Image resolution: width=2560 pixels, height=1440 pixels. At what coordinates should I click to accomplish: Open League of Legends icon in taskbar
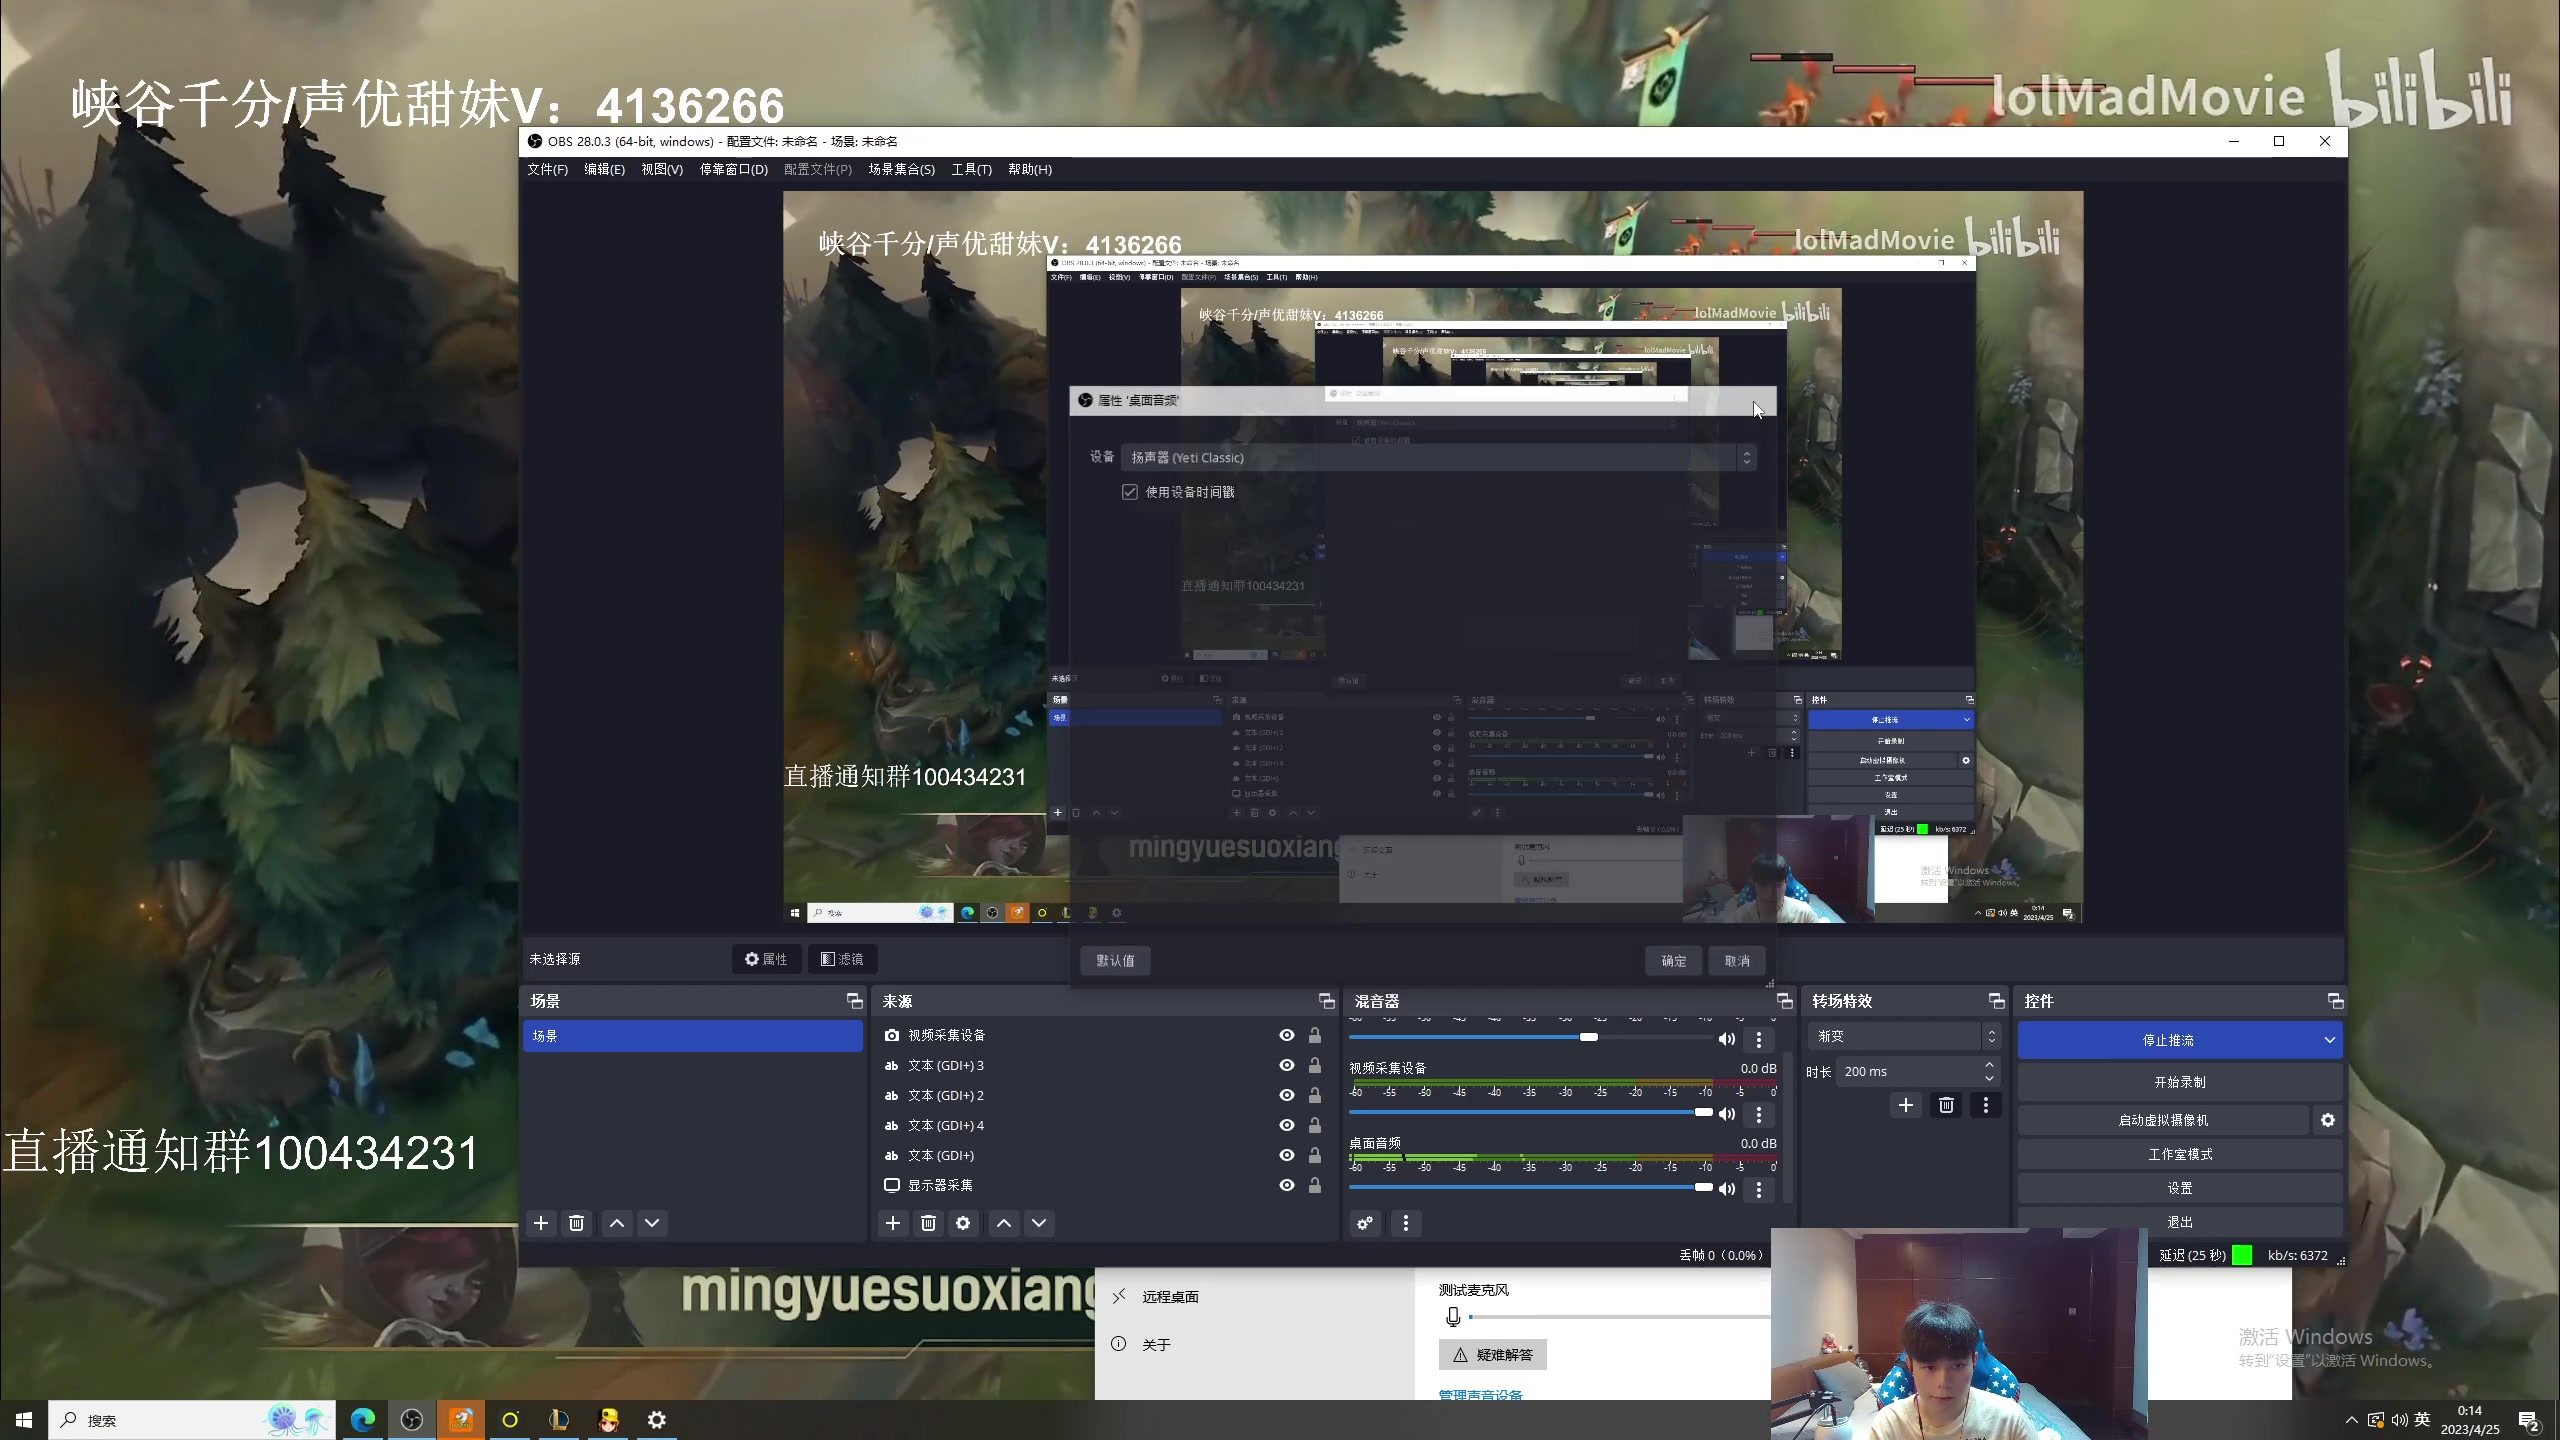coord(559,1420)
